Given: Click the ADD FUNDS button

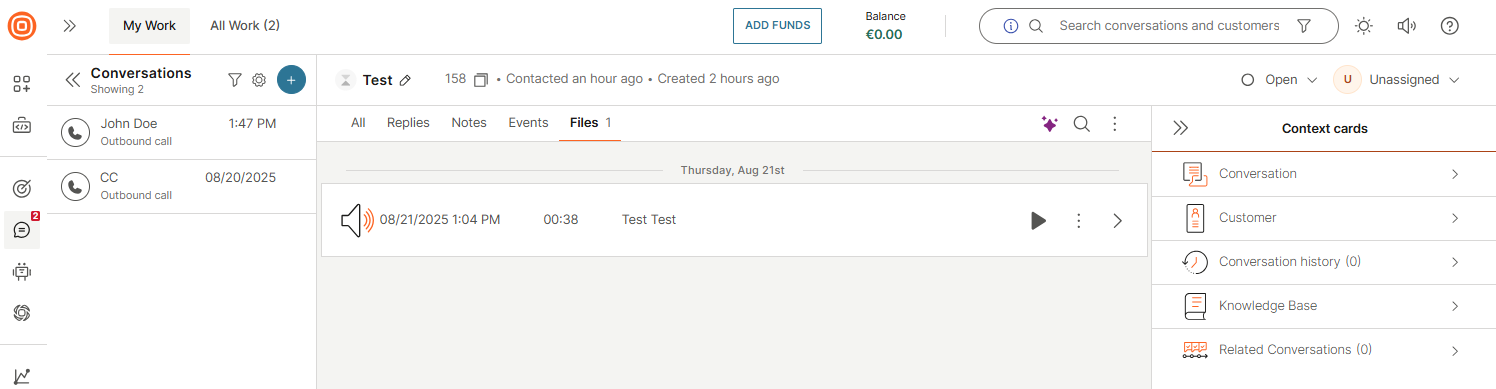Looking at the screenshot, I should 778,26.
